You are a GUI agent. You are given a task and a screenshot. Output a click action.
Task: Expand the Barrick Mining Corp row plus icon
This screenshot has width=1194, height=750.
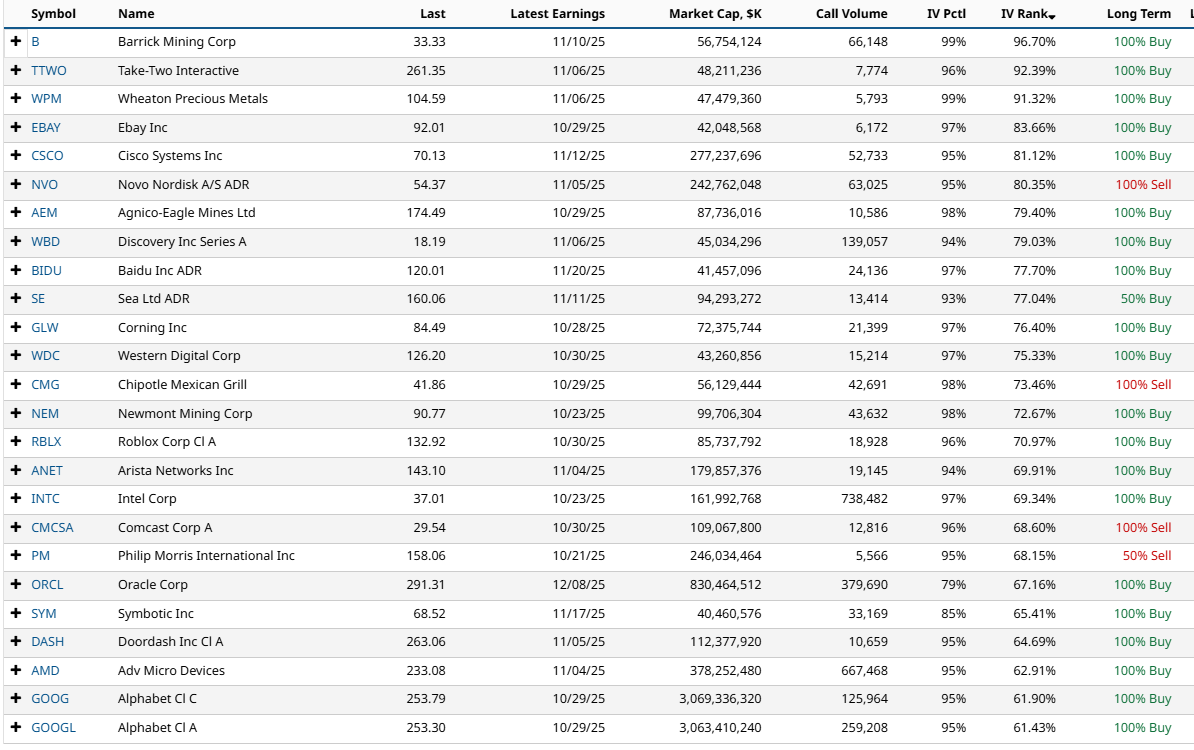pos(16,42)
